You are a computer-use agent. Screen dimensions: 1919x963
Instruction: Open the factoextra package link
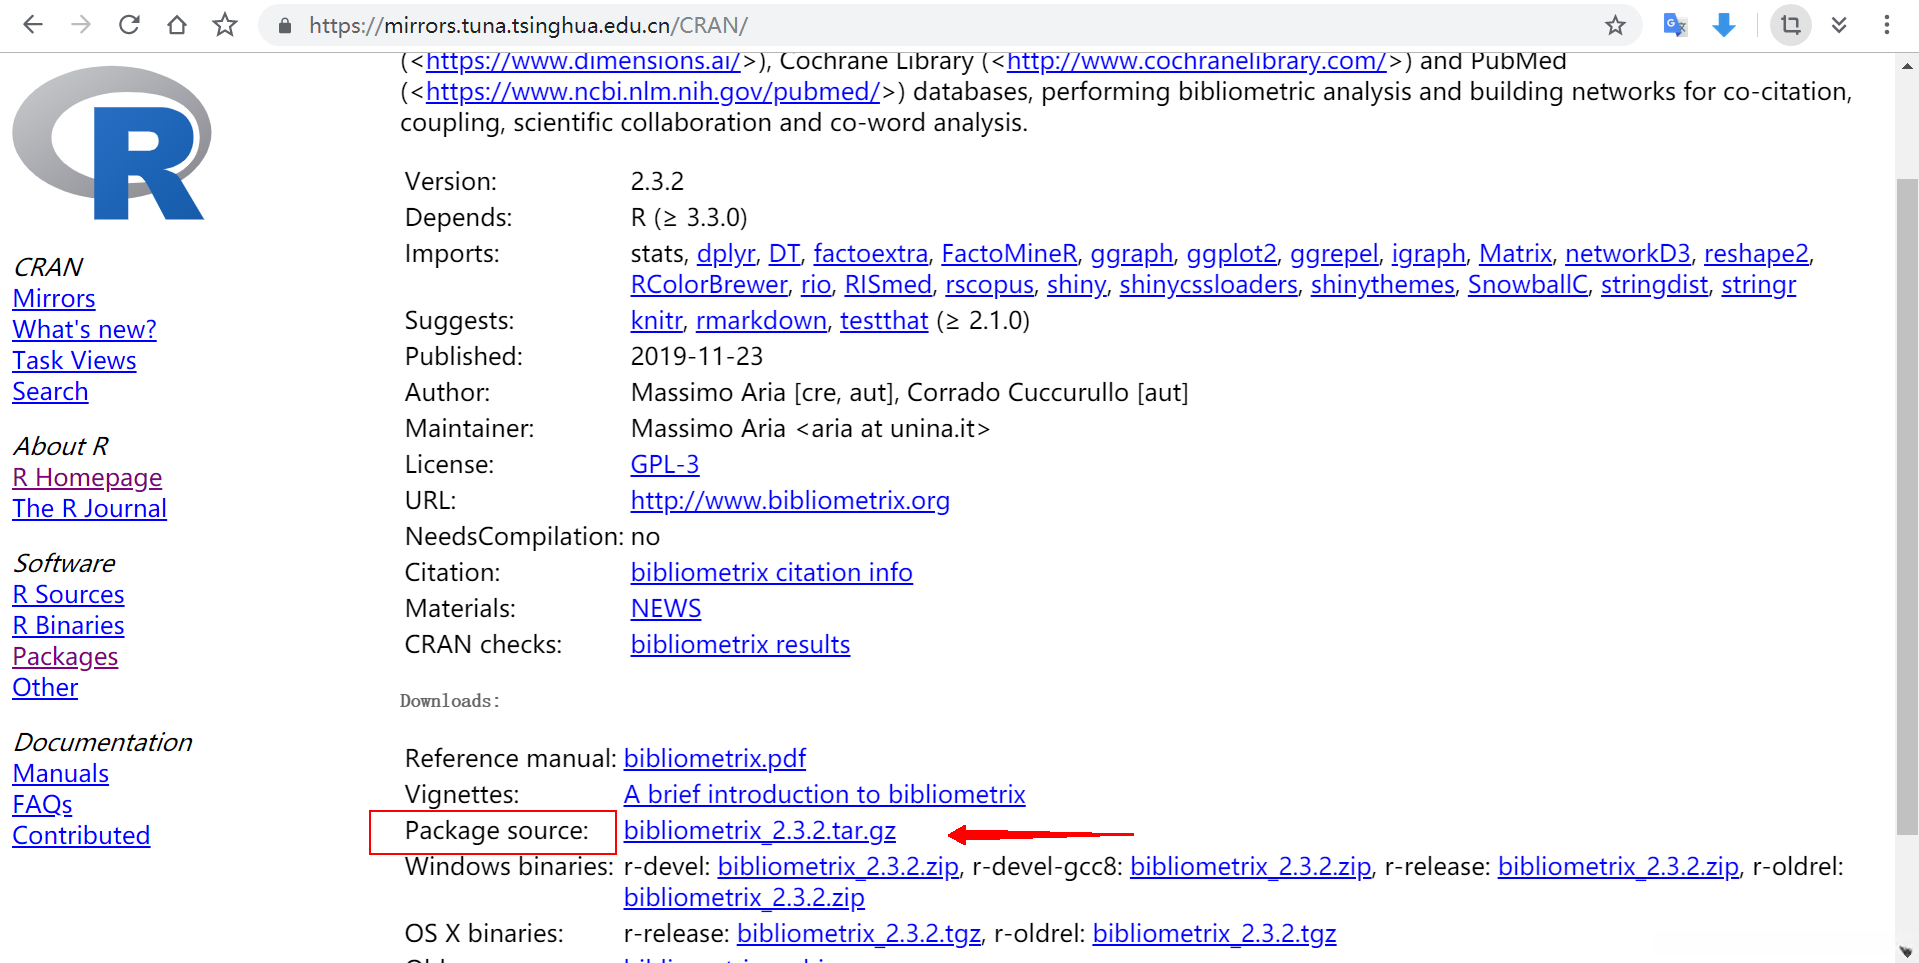(871, 254)
